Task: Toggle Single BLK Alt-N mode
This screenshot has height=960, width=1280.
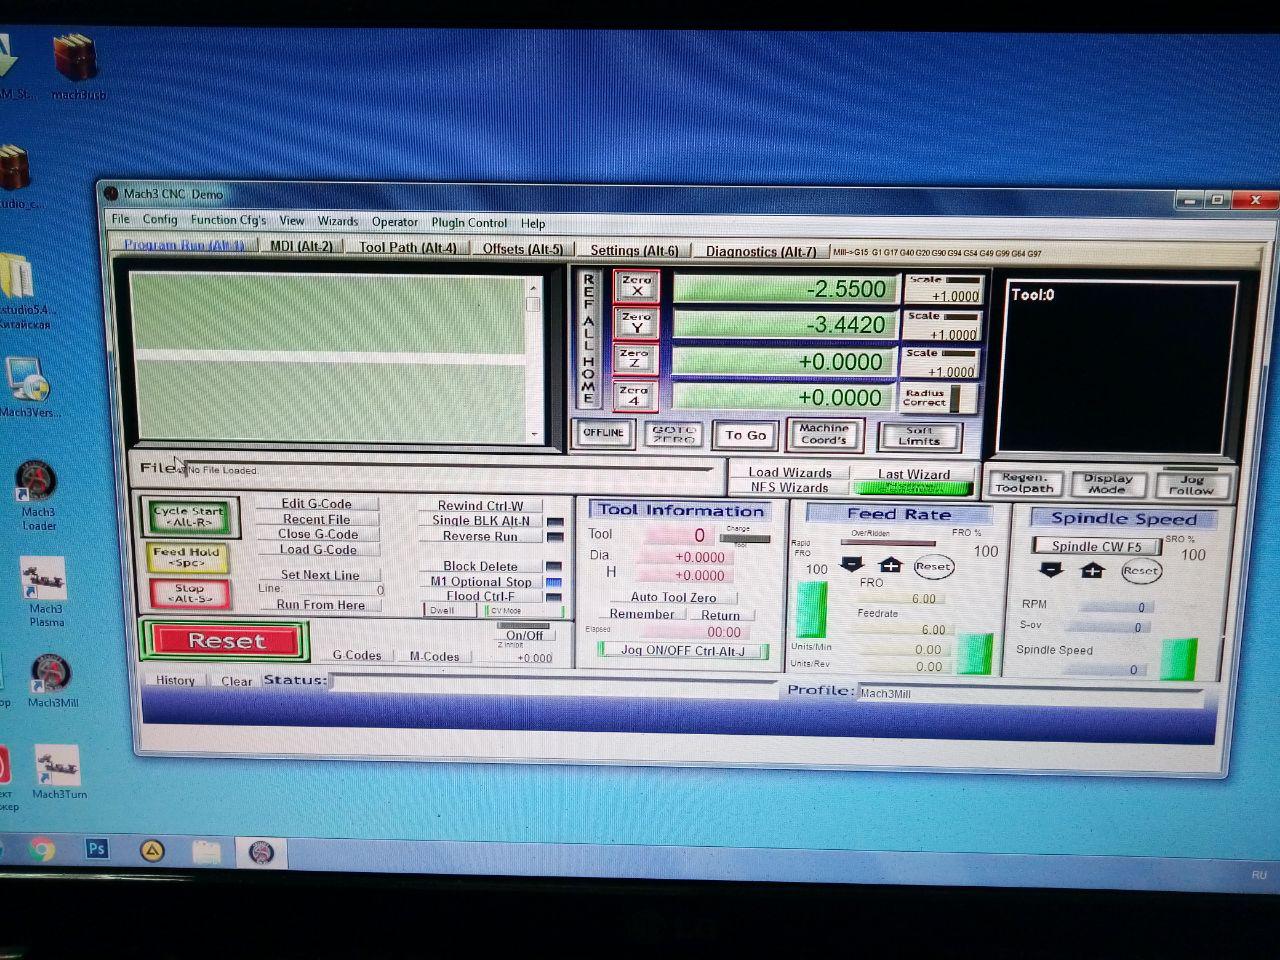Action: coord(481,521)
